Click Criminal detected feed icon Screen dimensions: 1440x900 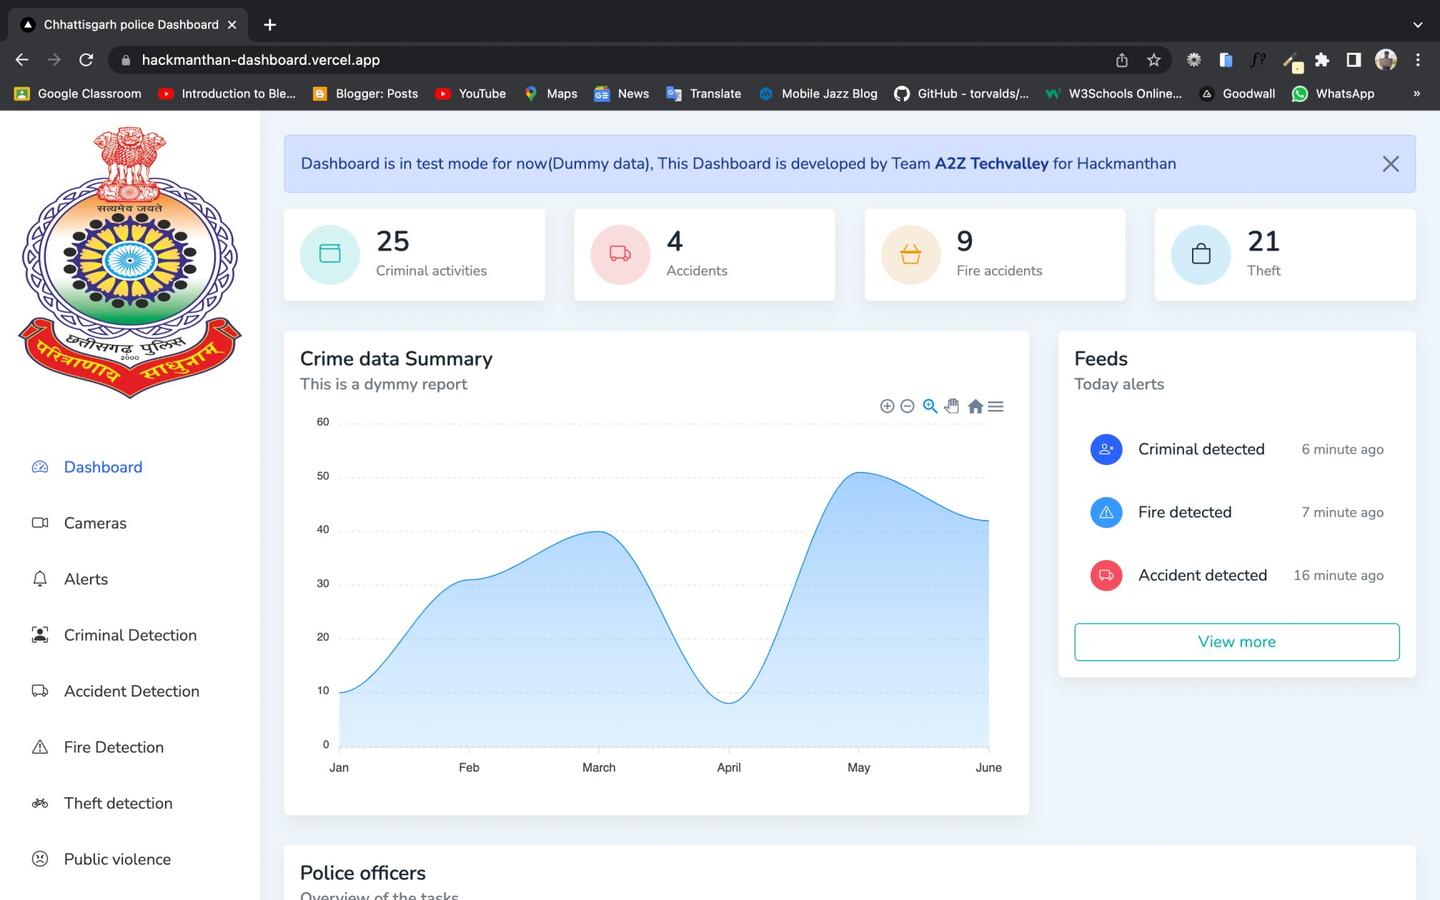[1106, 449]
